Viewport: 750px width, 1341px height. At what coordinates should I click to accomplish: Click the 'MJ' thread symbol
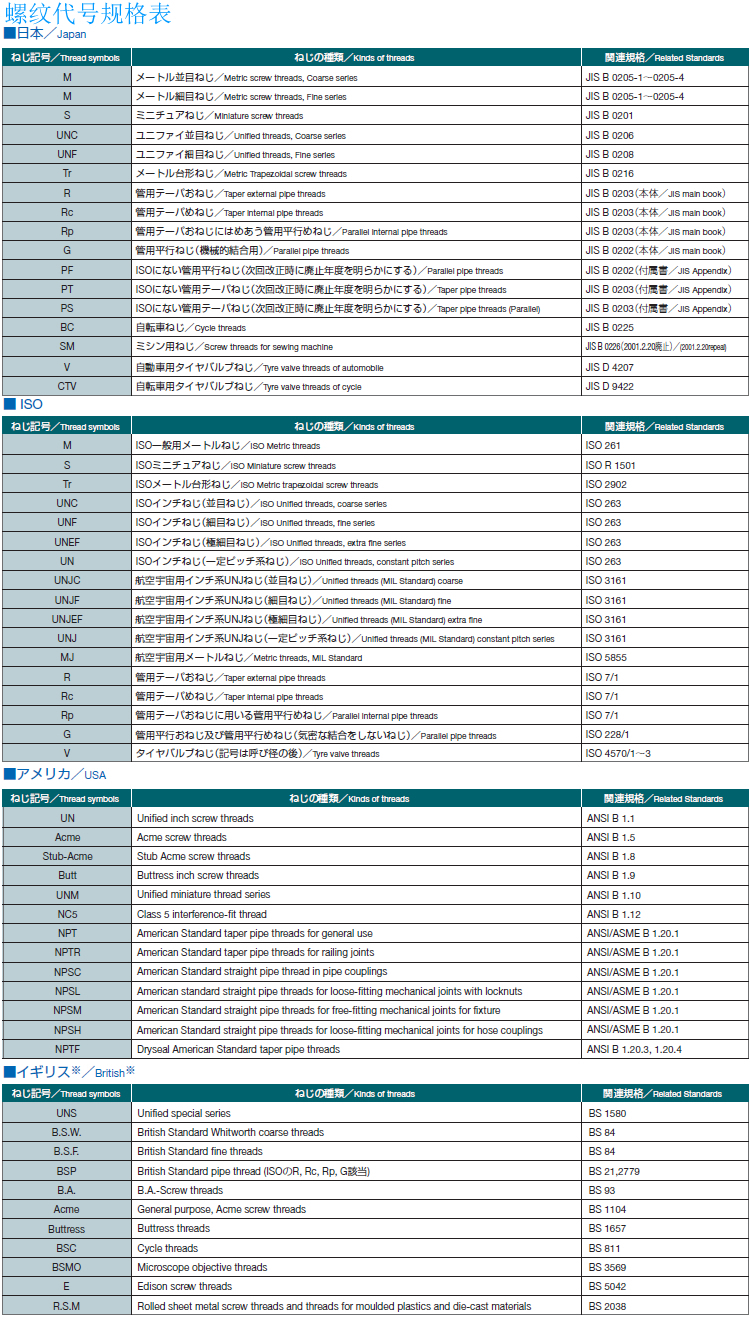(67, 658)
